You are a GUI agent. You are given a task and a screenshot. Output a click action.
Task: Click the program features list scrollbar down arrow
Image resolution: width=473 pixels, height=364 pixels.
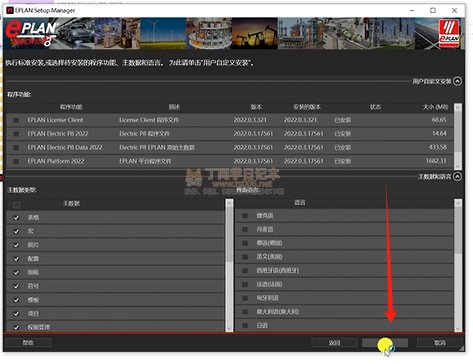(x=458, y=165)
